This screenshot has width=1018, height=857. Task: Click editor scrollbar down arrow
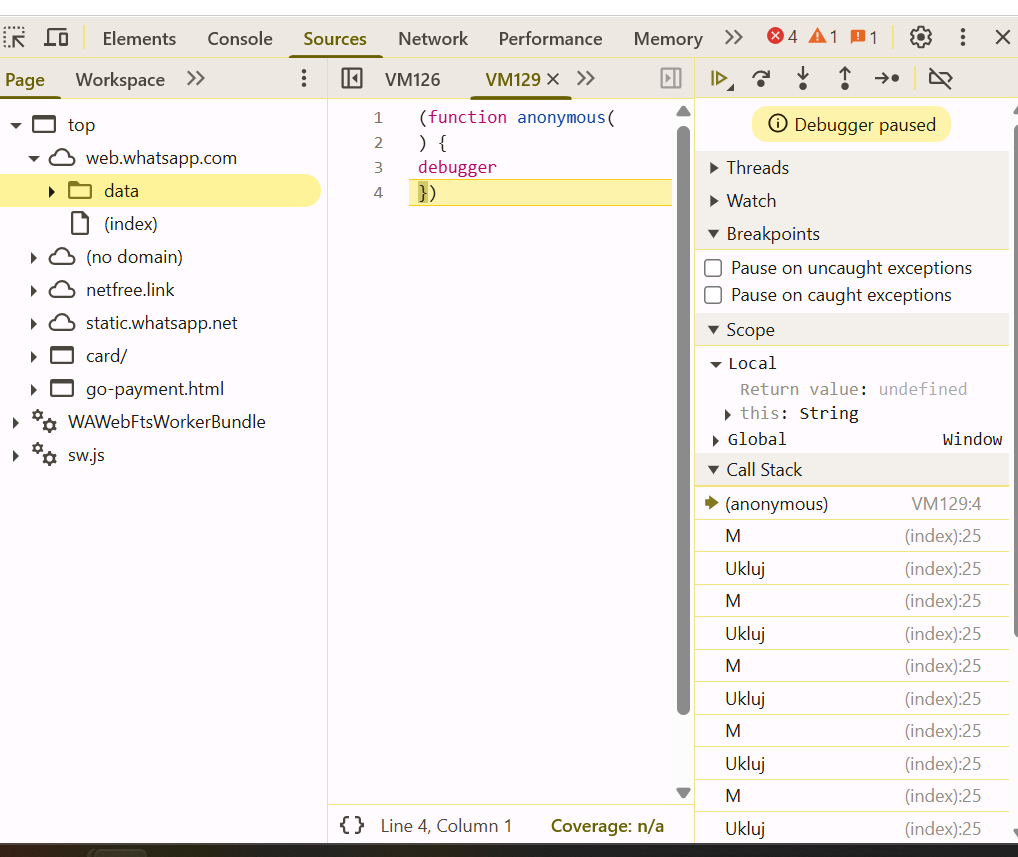[683, 793]
